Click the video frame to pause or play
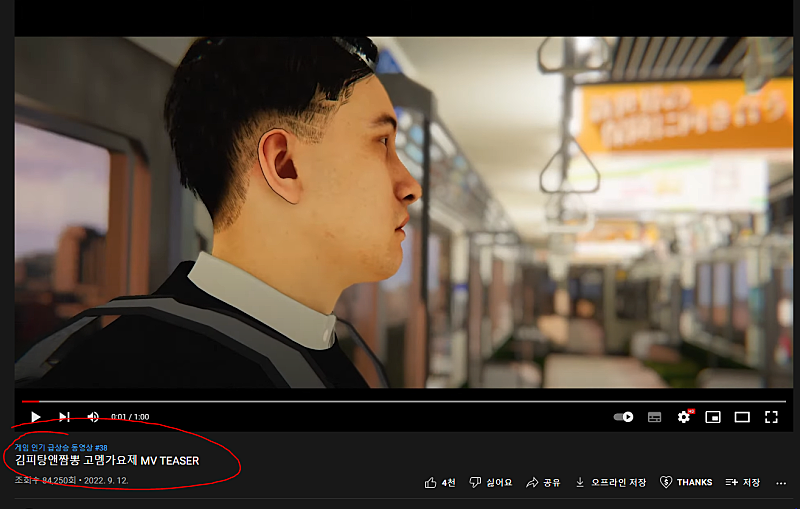Screen dimensions: 800x509 404,212
